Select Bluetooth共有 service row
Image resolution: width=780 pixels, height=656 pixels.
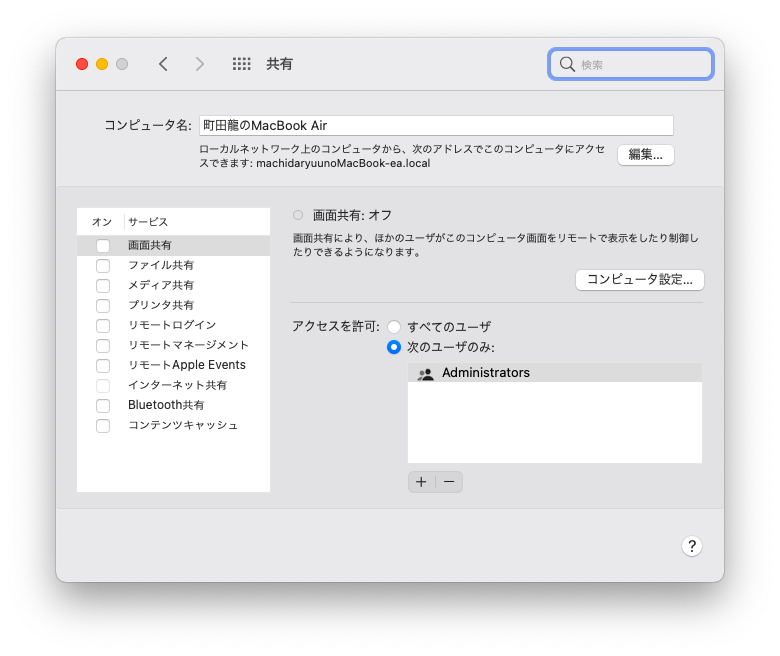[x=174, y=405]
